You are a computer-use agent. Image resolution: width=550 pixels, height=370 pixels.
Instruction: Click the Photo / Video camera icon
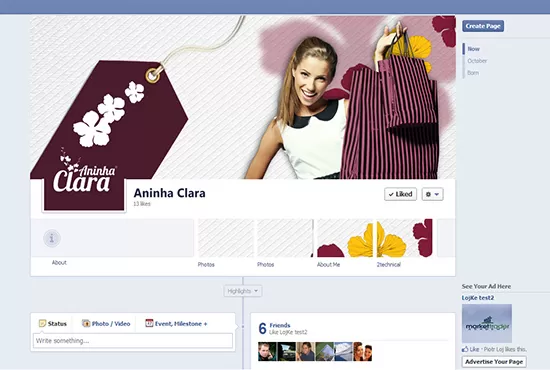pos(86,323)
